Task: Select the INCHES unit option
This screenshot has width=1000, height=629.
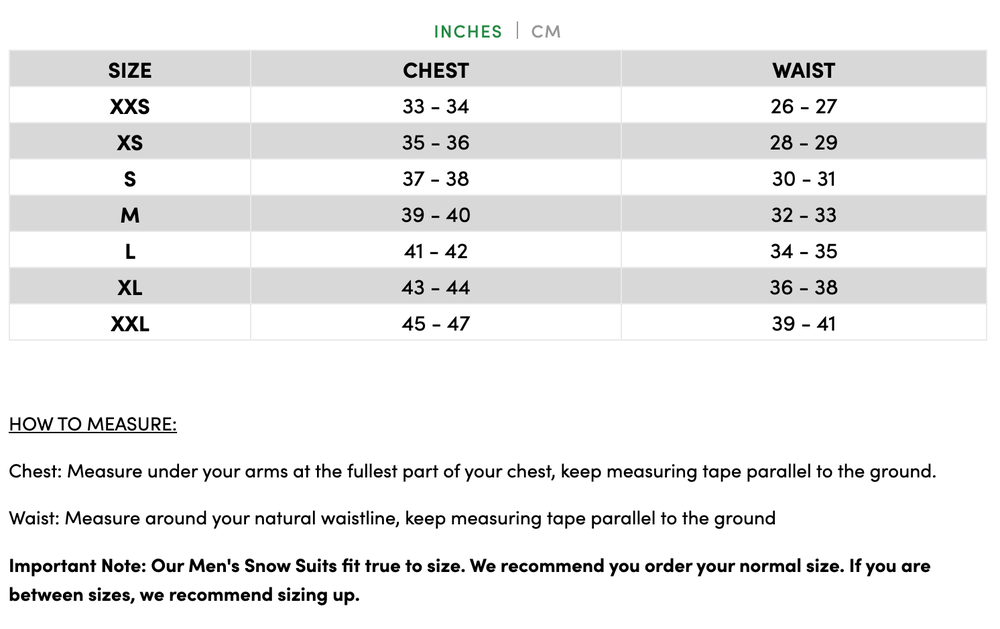Action: click(x=467, y=31)
